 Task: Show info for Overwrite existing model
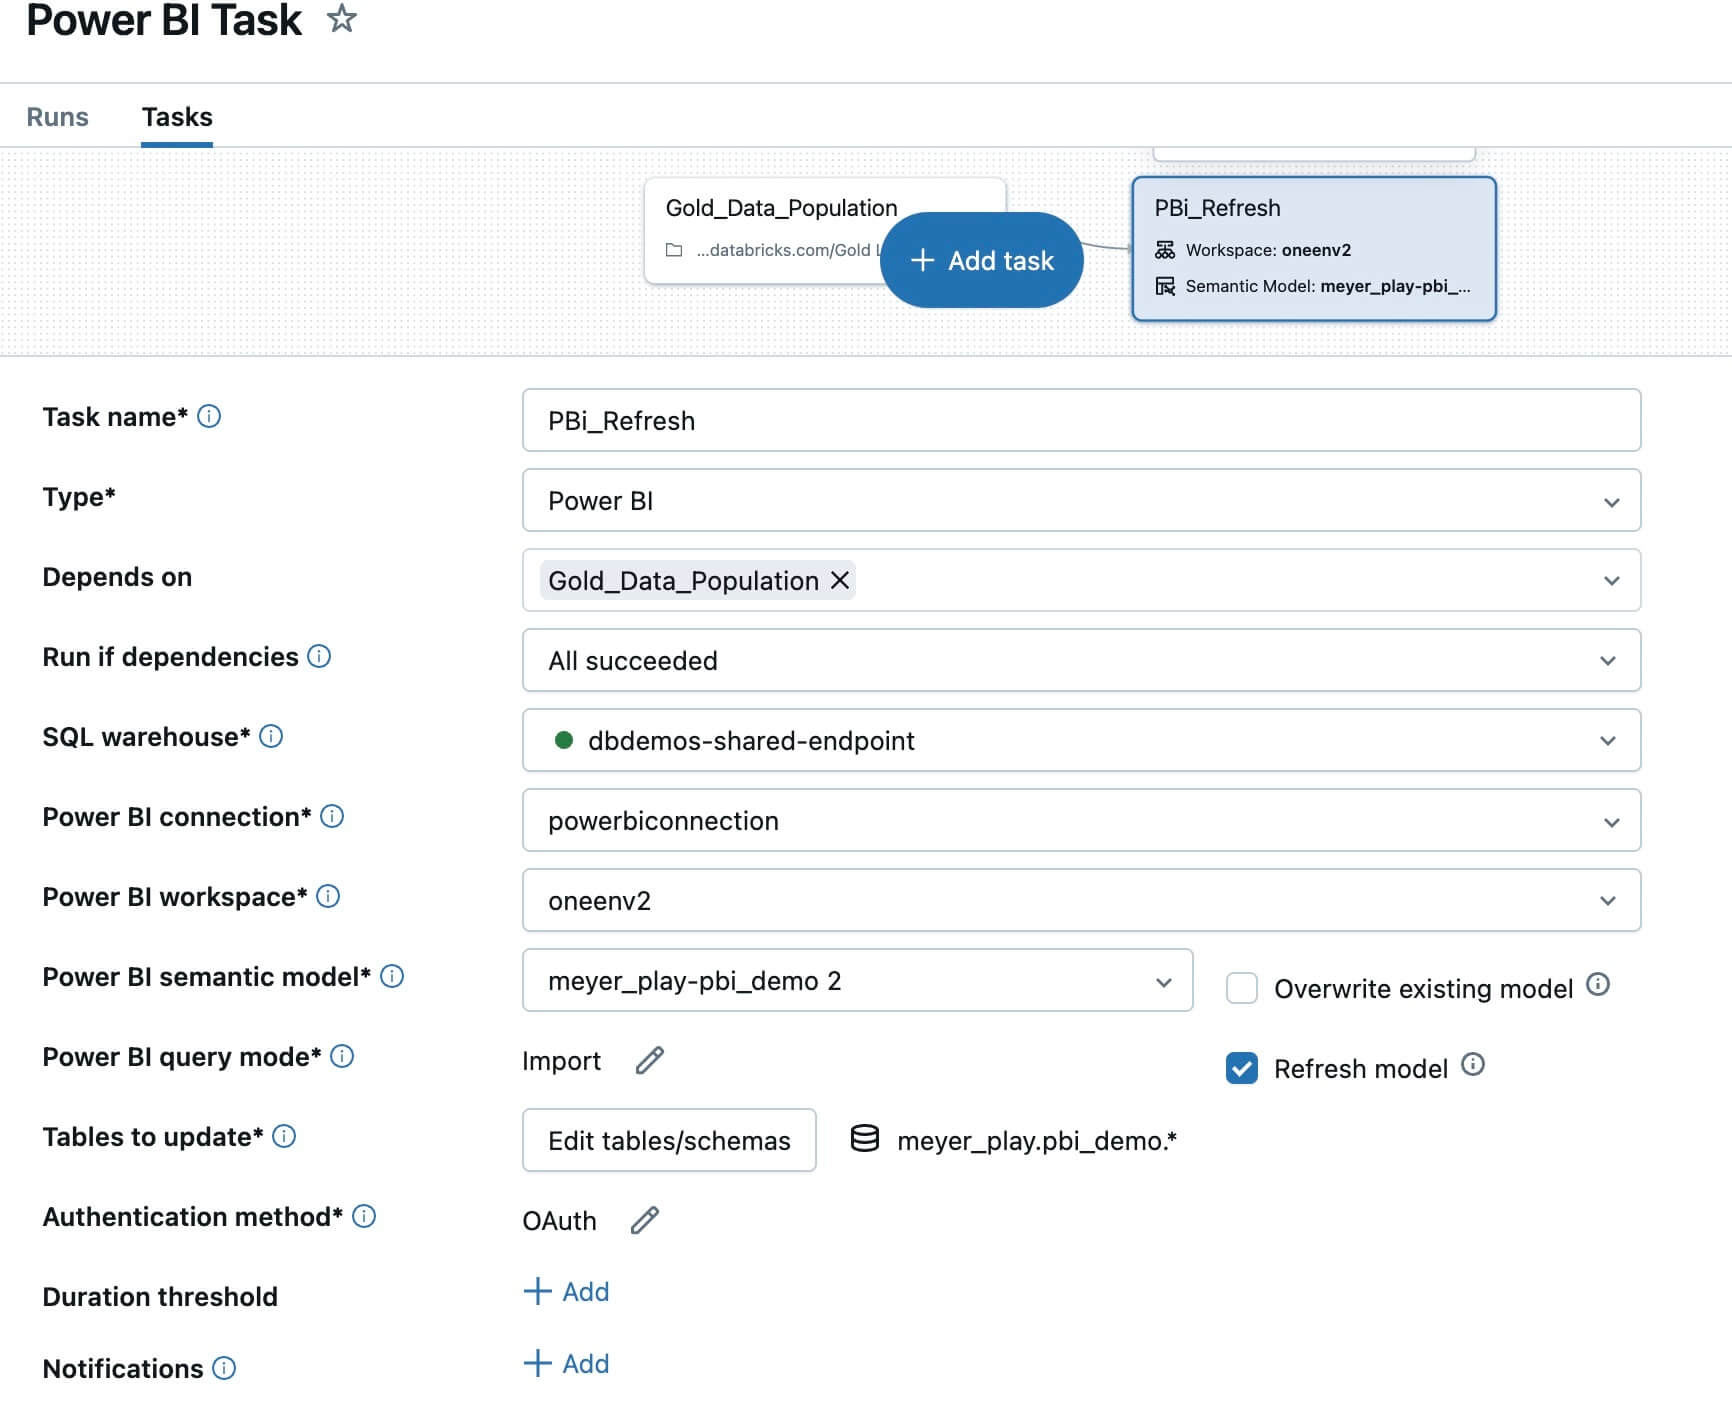(x=1598, y=985)
